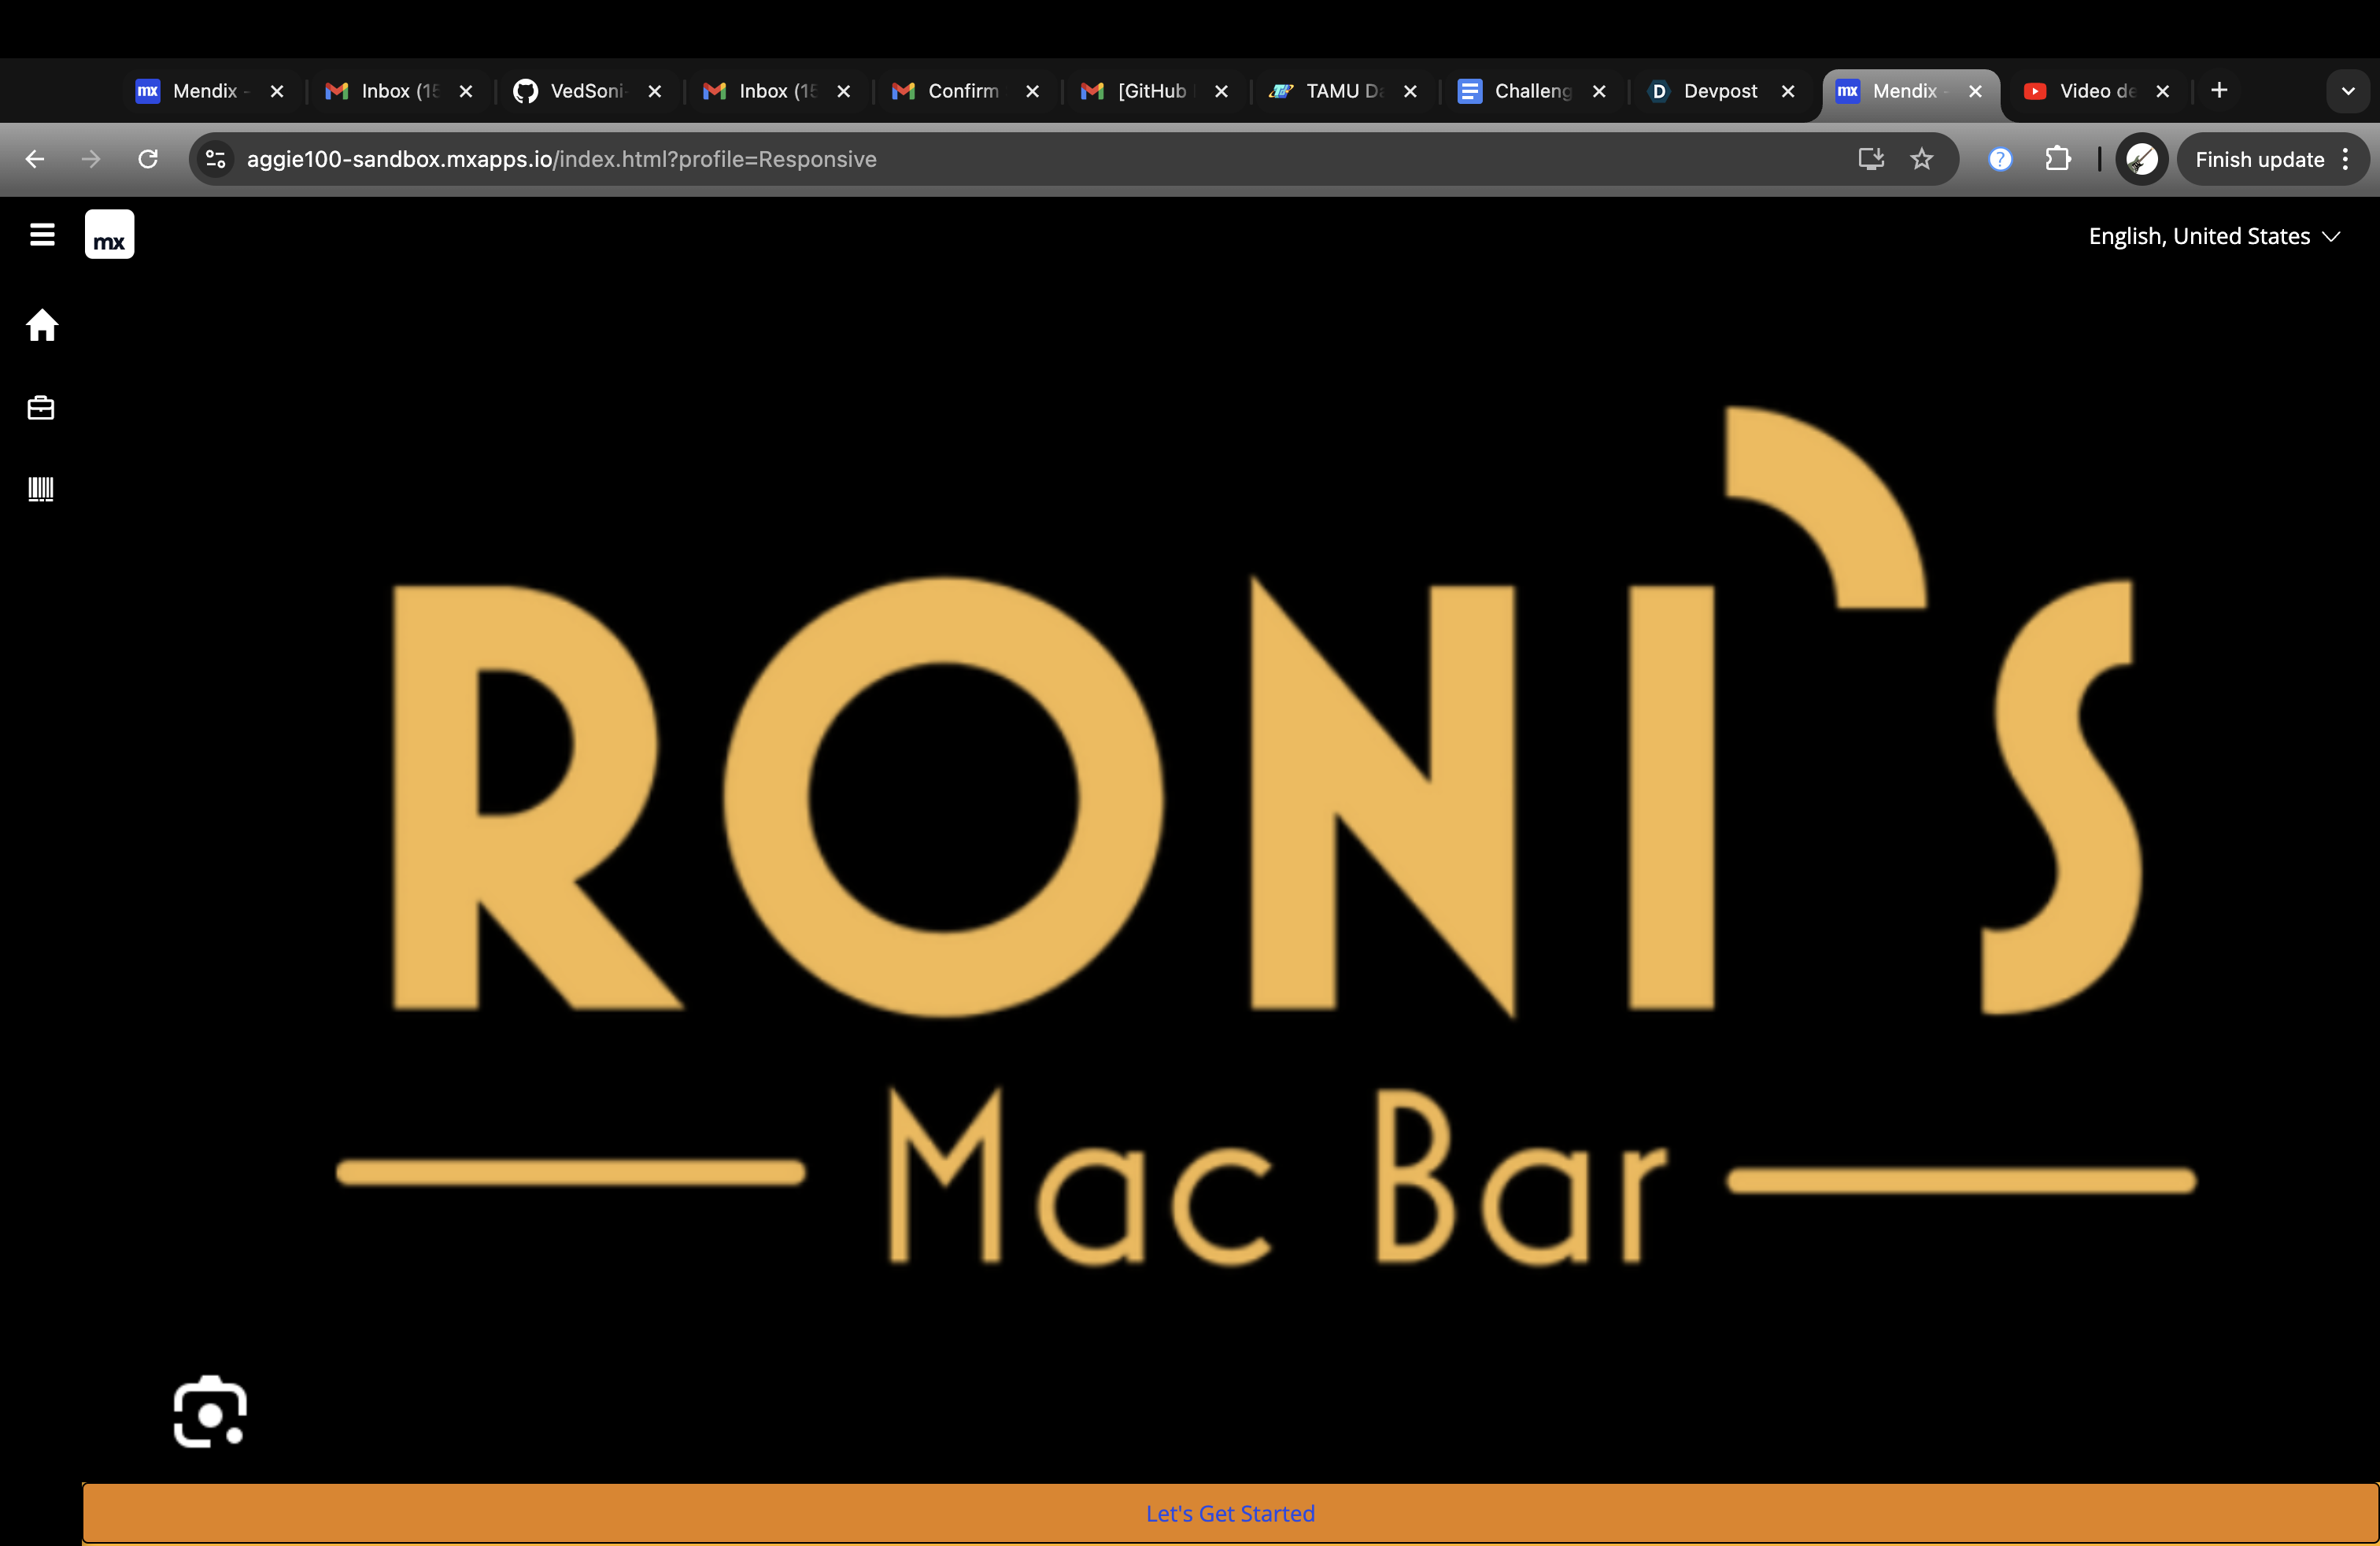Open Chrome's three-dot menu
Image resolution: width=2380 pixels, height=1546 pixels.
[2345, 159]
